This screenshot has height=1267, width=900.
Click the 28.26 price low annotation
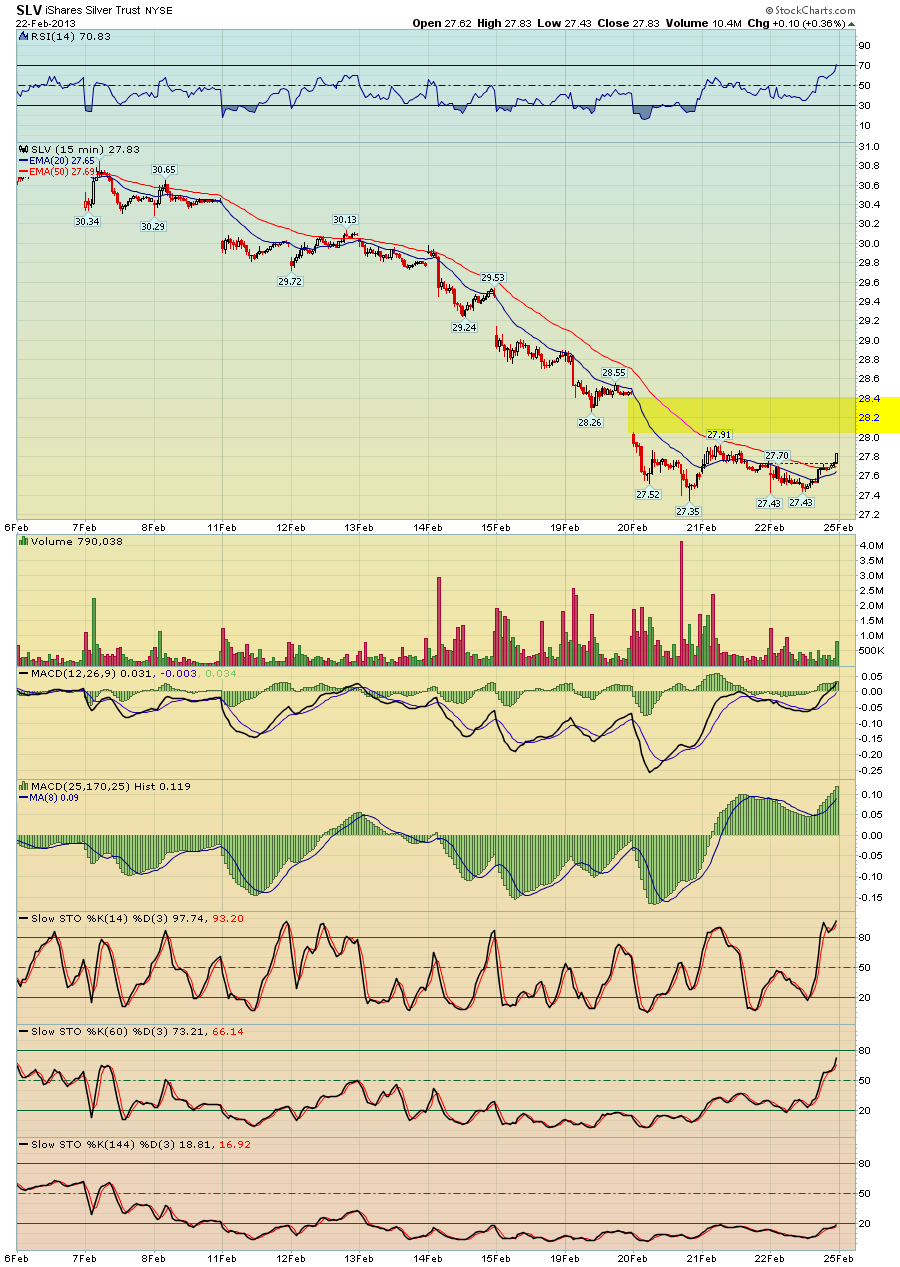point(590,422)
